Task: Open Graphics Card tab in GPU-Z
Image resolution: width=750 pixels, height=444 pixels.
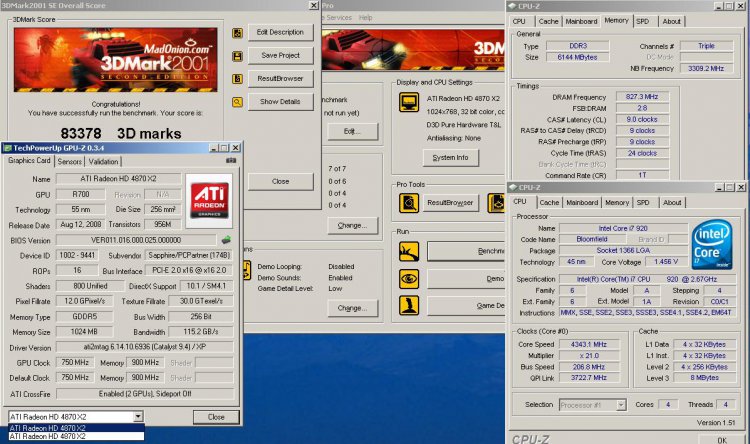Action: pos(29,161)
